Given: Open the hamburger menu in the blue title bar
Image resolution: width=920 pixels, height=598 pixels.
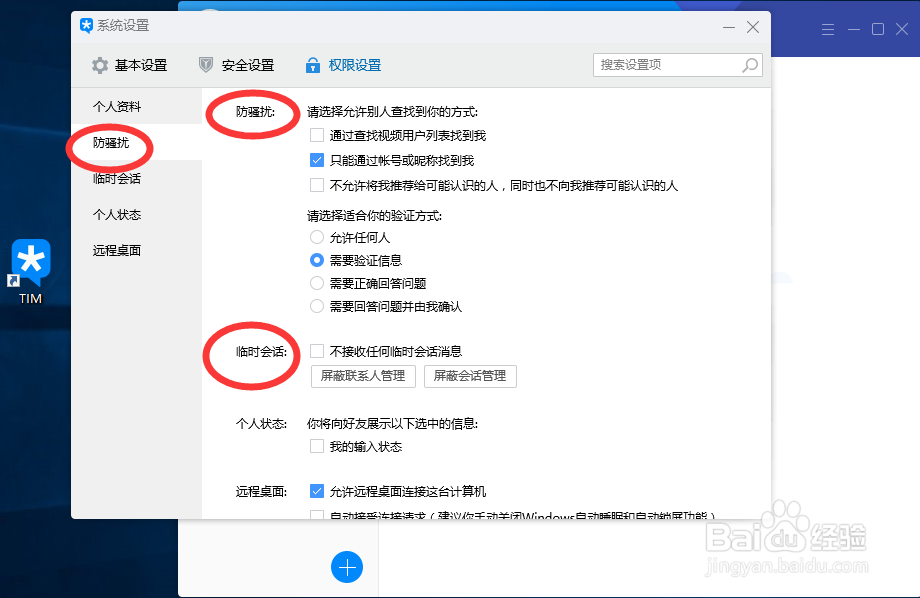Looking at the screenshot, I should pos(828,28).
